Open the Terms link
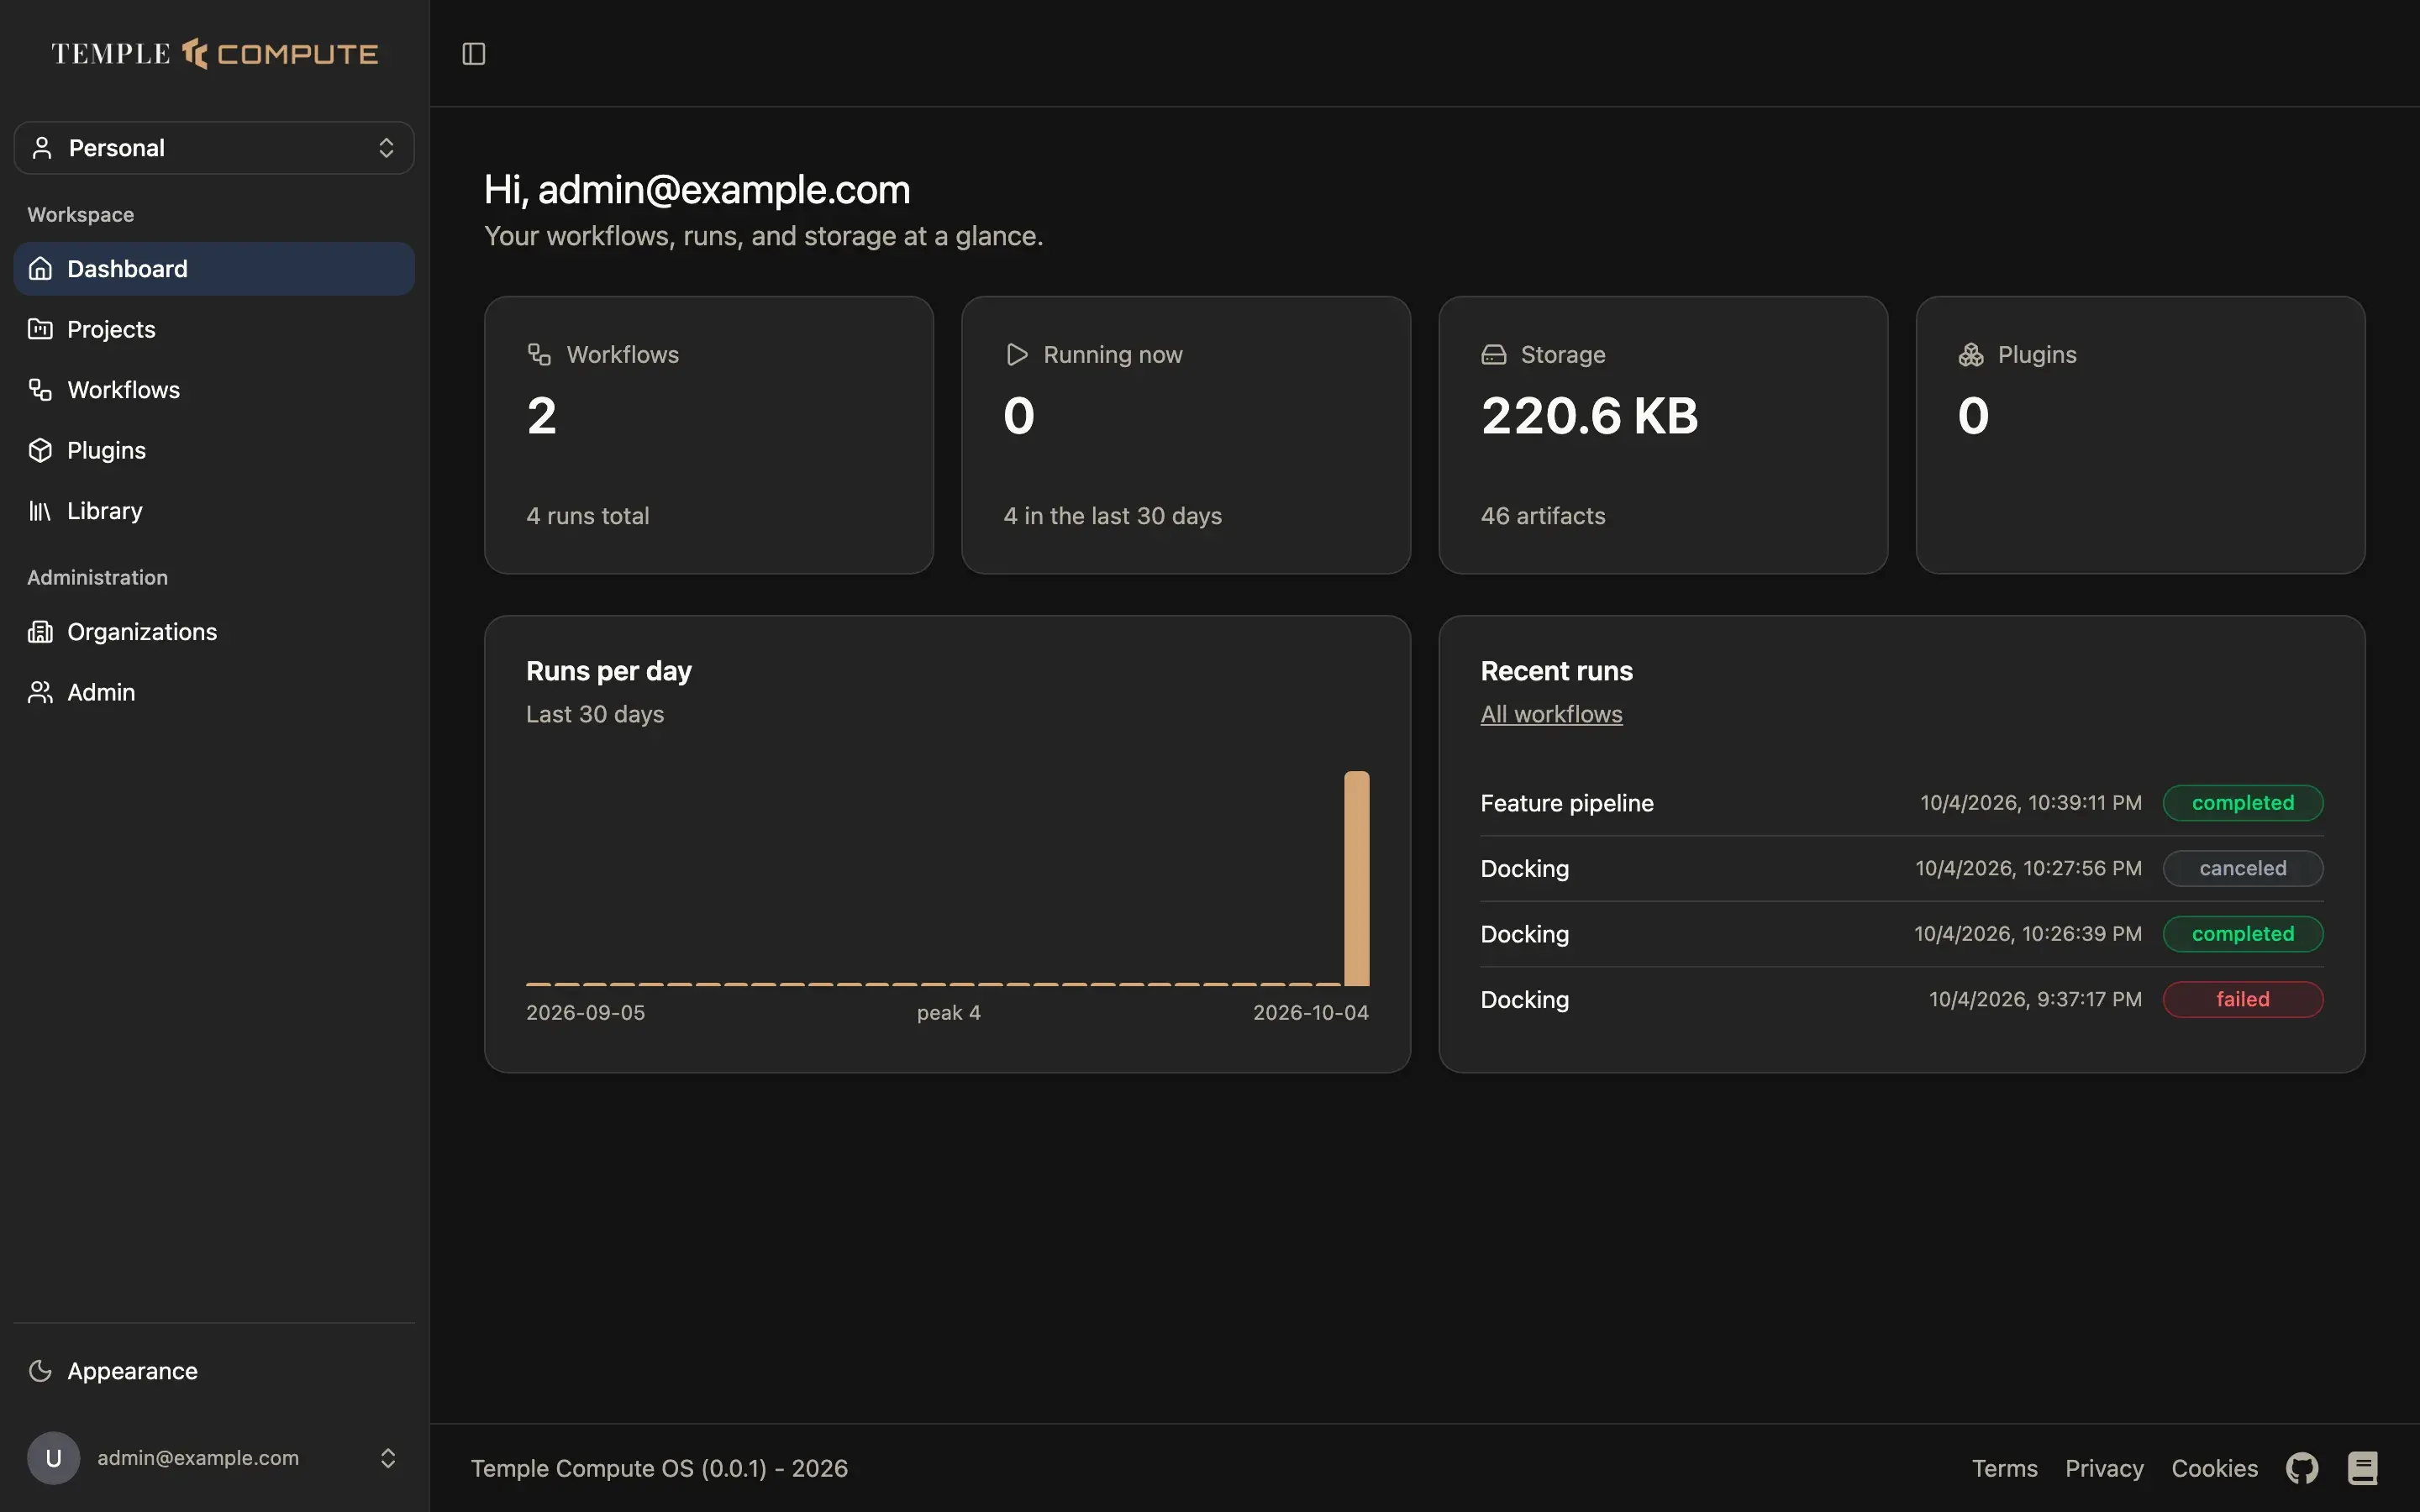This screenshot has height=1512, width=2420. [x=2004, y=1468]
